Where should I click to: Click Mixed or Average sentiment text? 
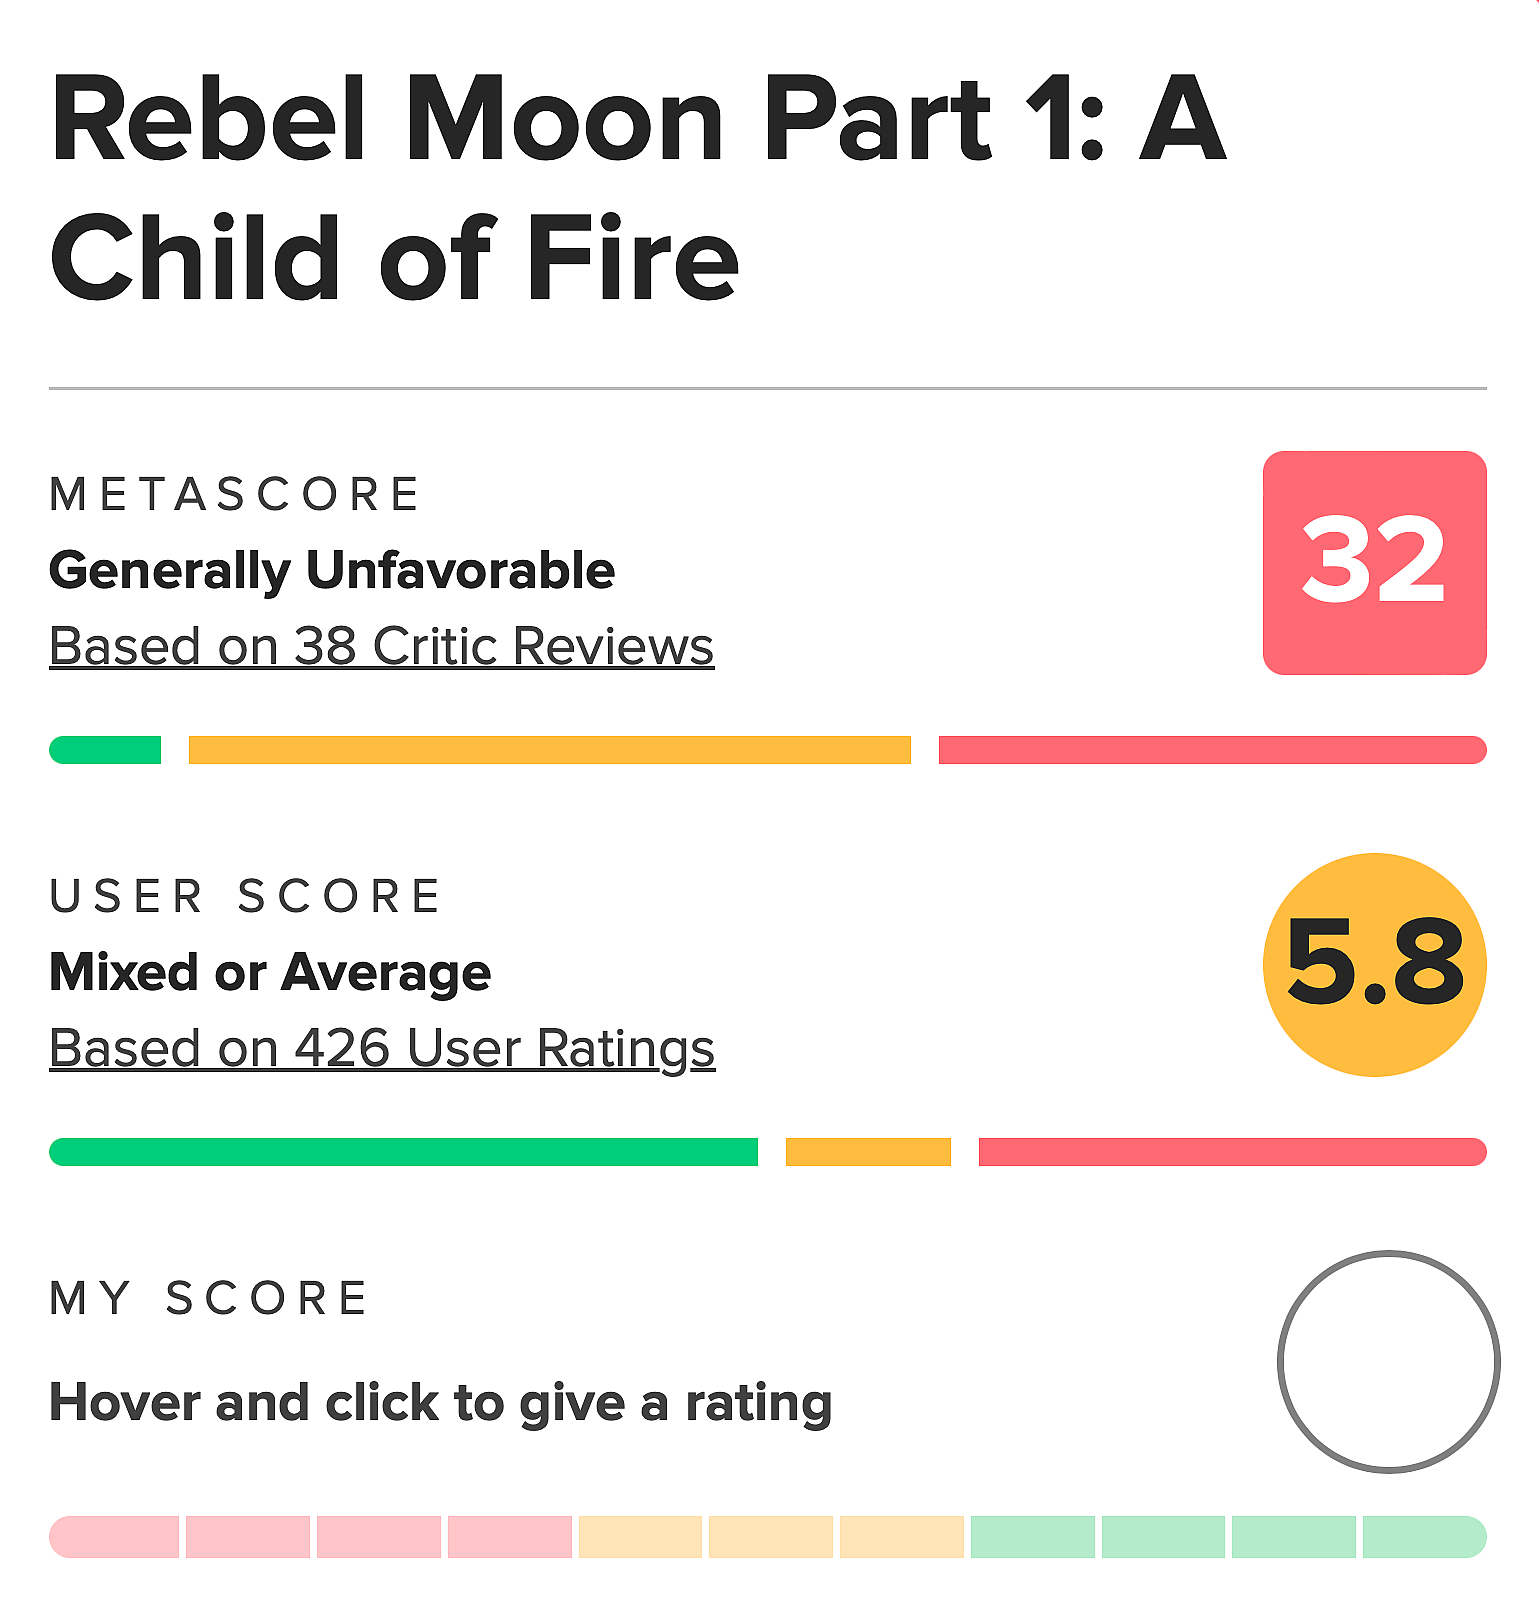(270, 971)
